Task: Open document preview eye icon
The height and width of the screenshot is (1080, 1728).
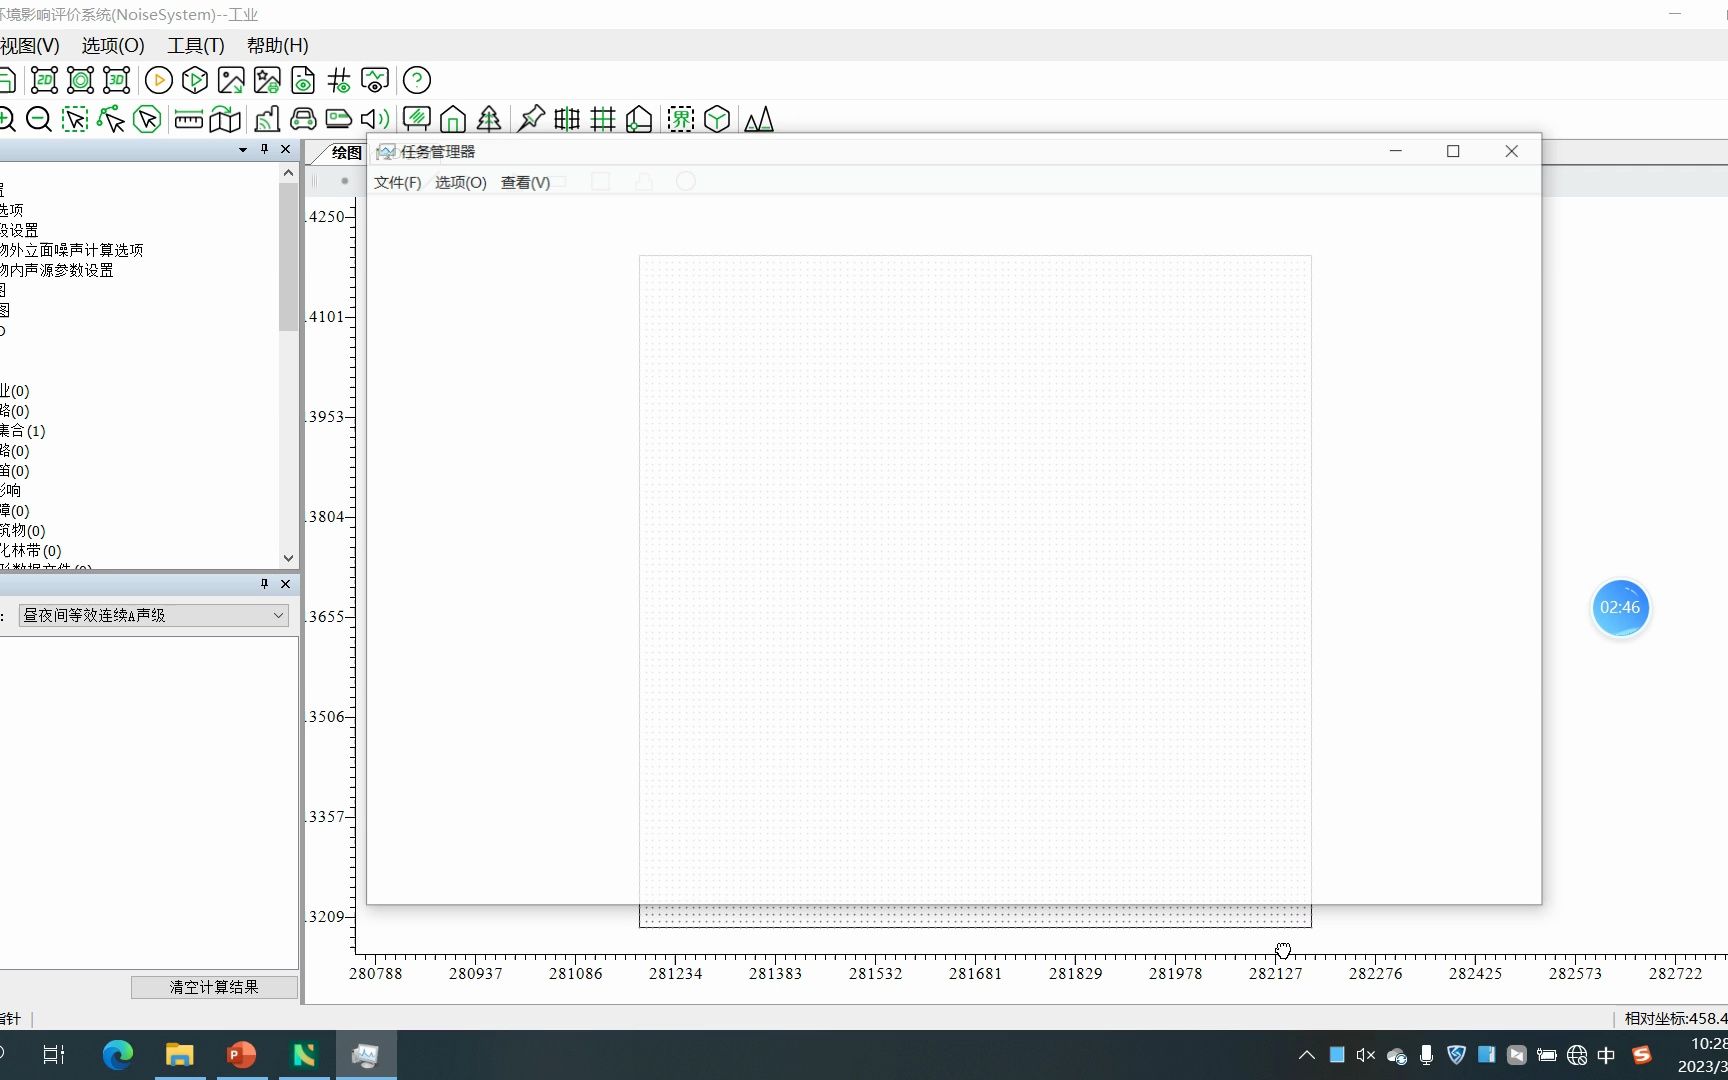Action: pyautogui.click(x=303, y=80)
